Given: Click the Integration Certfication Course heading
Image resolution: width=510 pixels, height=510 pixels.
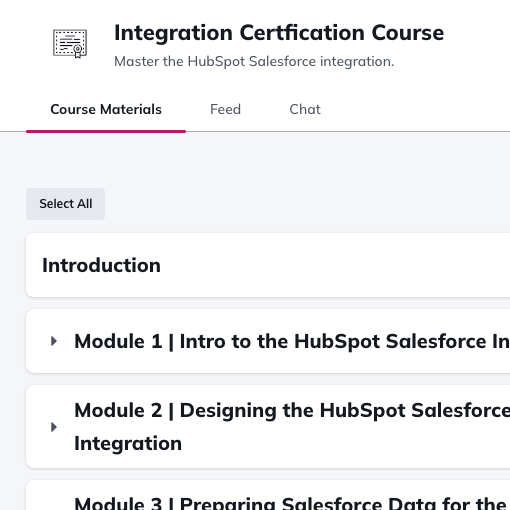Looking at the screenshot, I should click(x=279, y=33).
